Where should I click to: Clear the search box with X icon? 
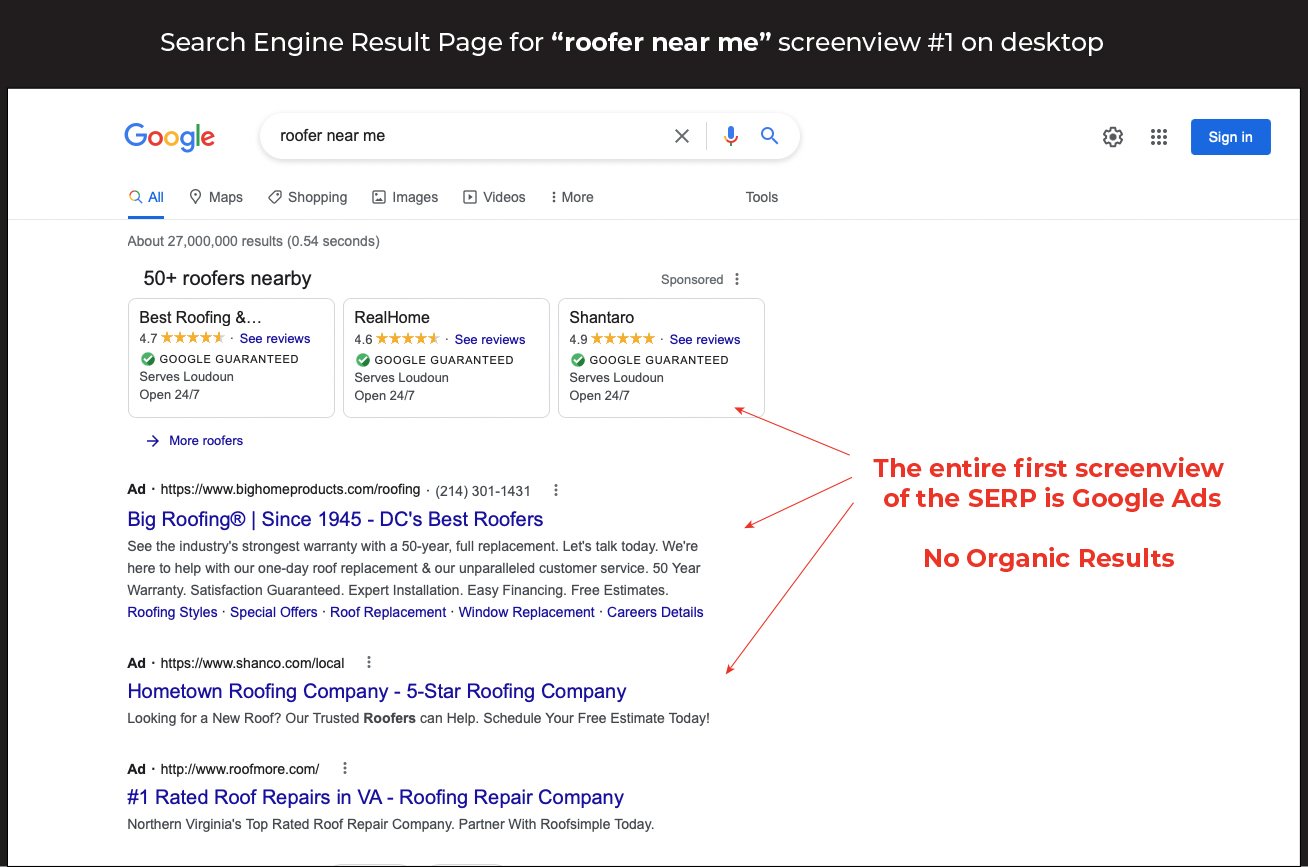click(682, 136)
